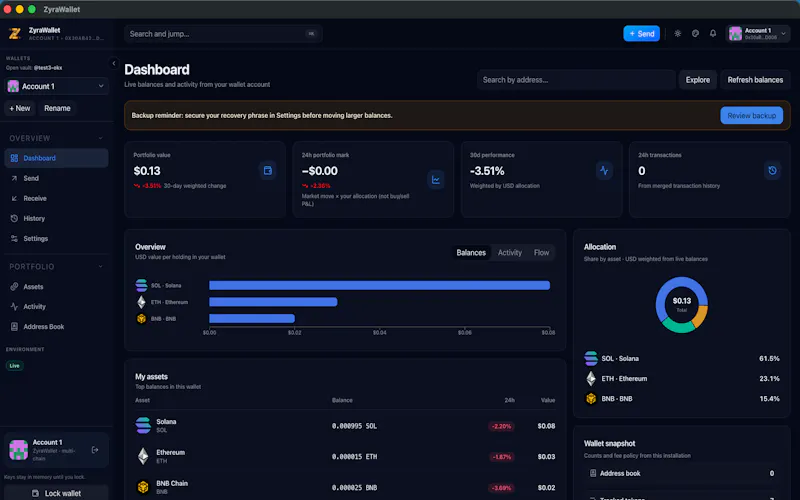Viewport: 800px width, 500px height.
Task: Collapse the OVERVIEW section chevron
Action: (x=101, y=138)
